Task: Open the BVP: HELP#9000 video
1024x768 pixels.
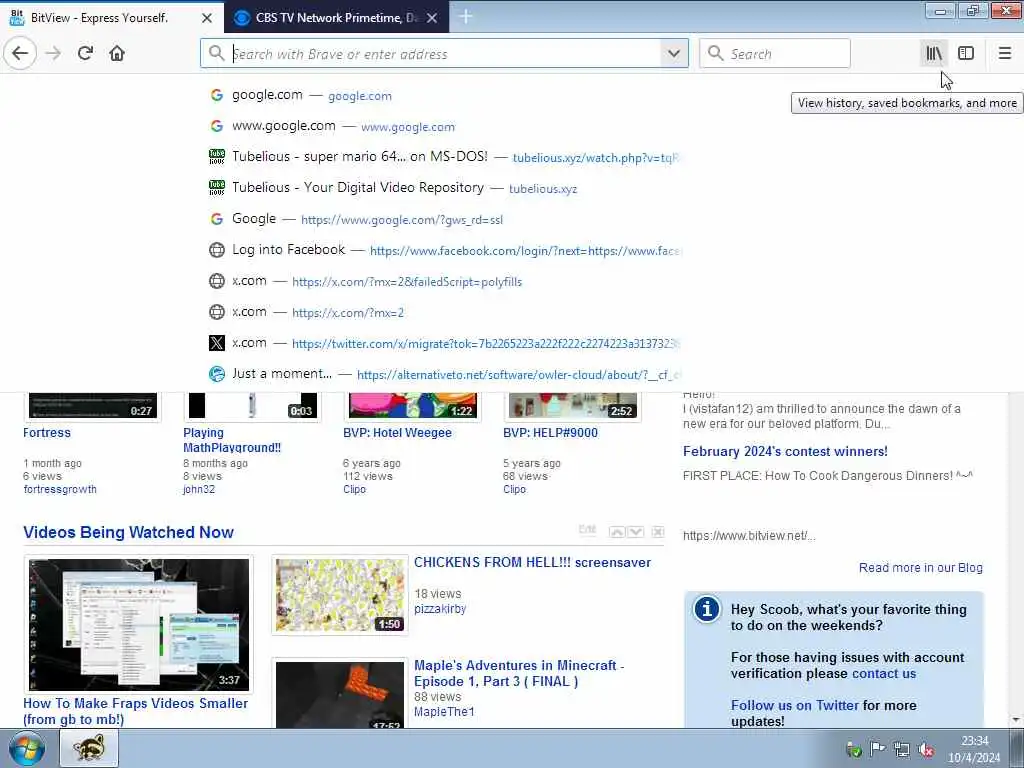Action: [550, 432]
